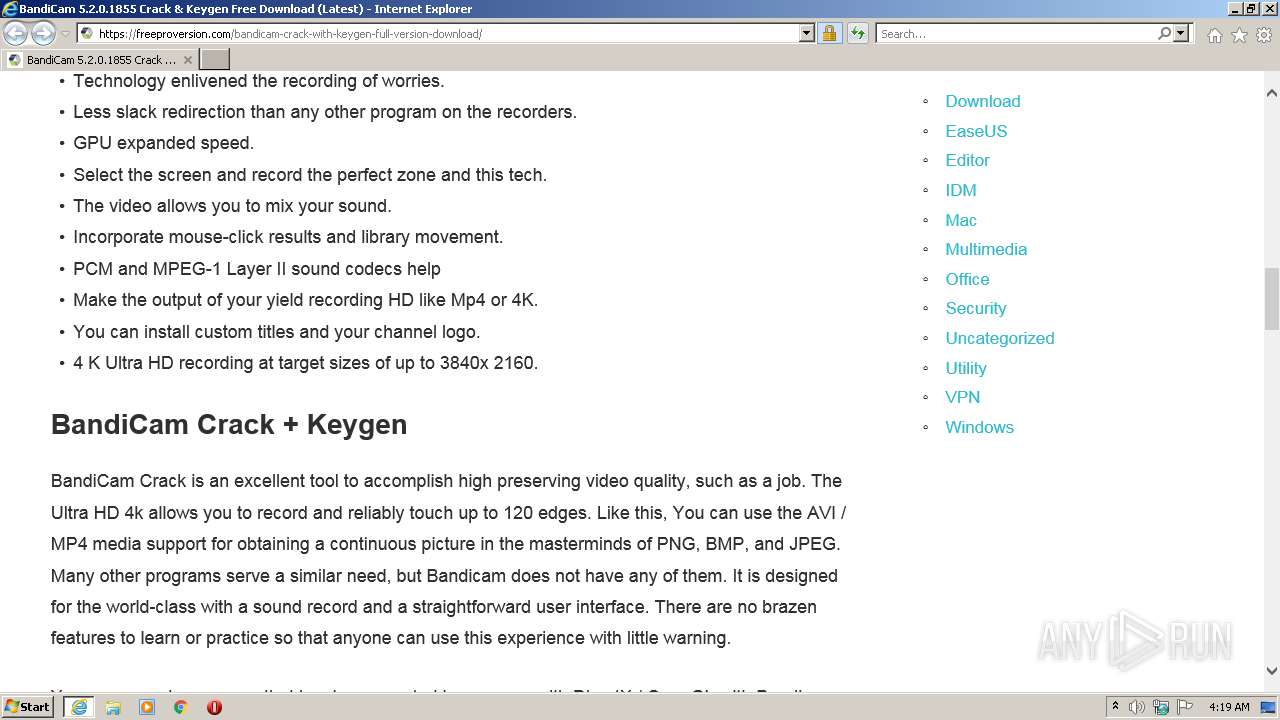Open the clock showing 4:19 AM

(x=1228, y=707)
